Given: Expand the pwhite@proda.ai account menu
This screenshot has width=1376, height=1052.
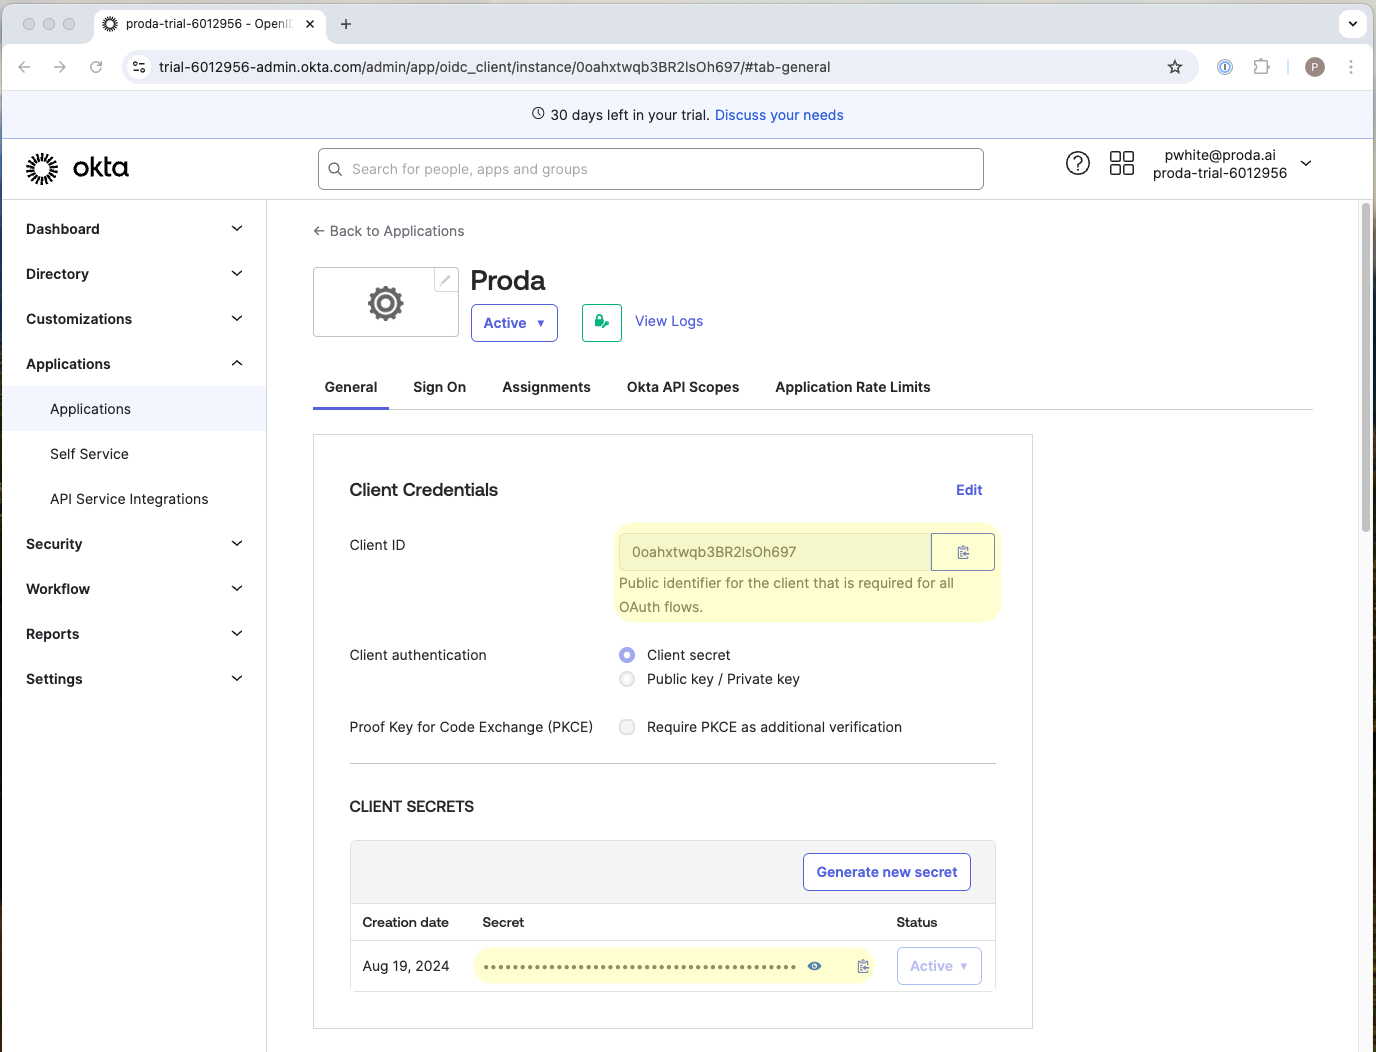Looking at the screenshot, I should (x=1306, y=162).
